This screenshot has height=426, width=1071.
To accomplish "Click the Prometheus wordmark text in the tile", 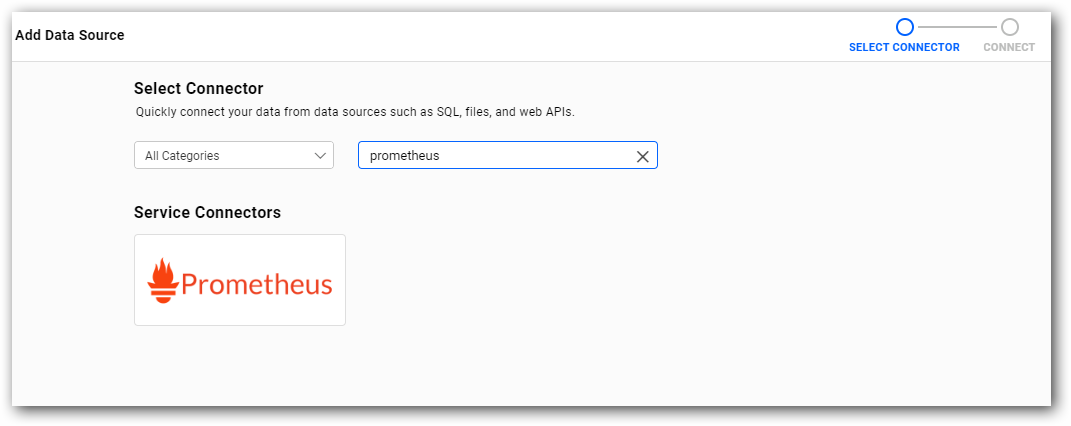I will (257, 284).
